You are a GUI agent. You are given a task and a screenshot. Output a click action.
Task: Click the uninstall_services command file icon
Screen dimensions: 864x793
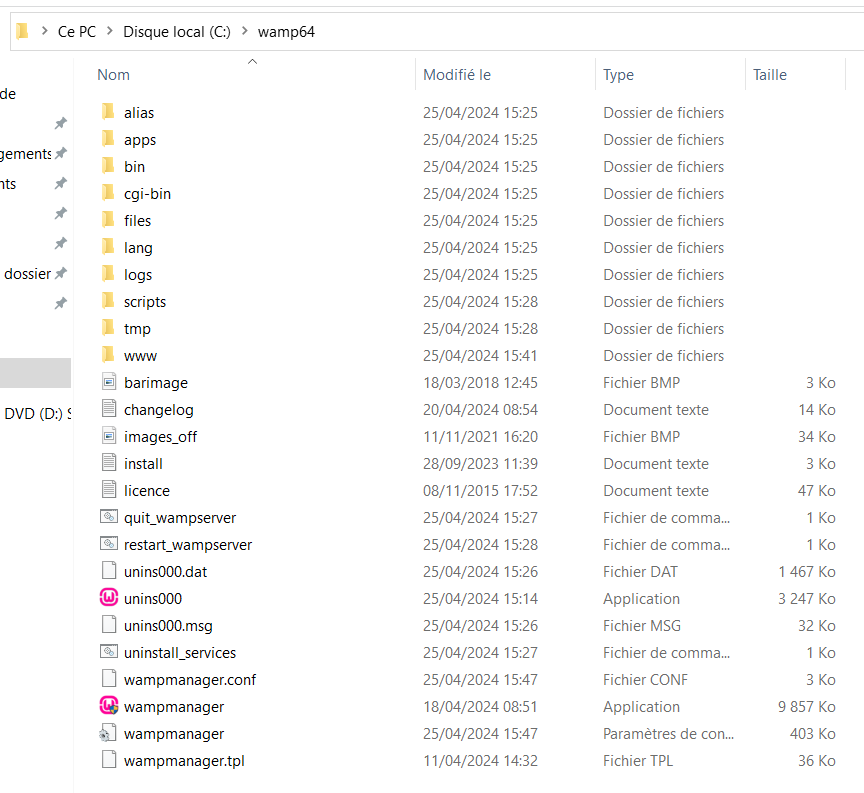click(109, 652)
